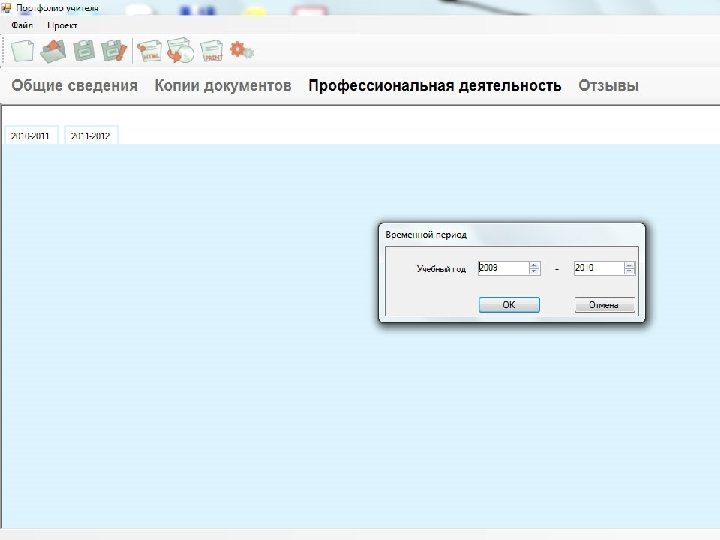The height and width of the screenshot is (540, 720).
Task: Decrease the end year 2010 with the down arrow
Action: [x=630, y=271]
